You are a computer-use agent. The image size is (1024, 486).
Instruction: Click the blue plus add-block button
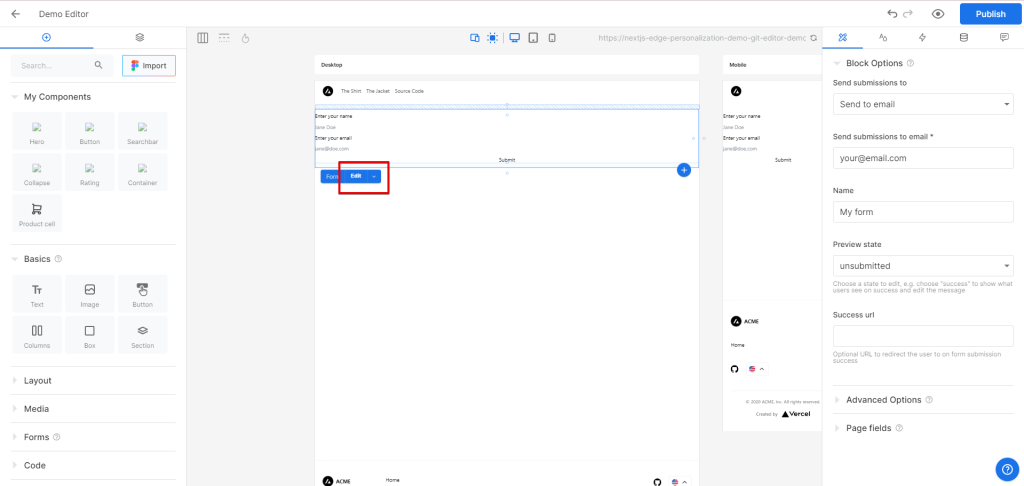click(684, 170)
